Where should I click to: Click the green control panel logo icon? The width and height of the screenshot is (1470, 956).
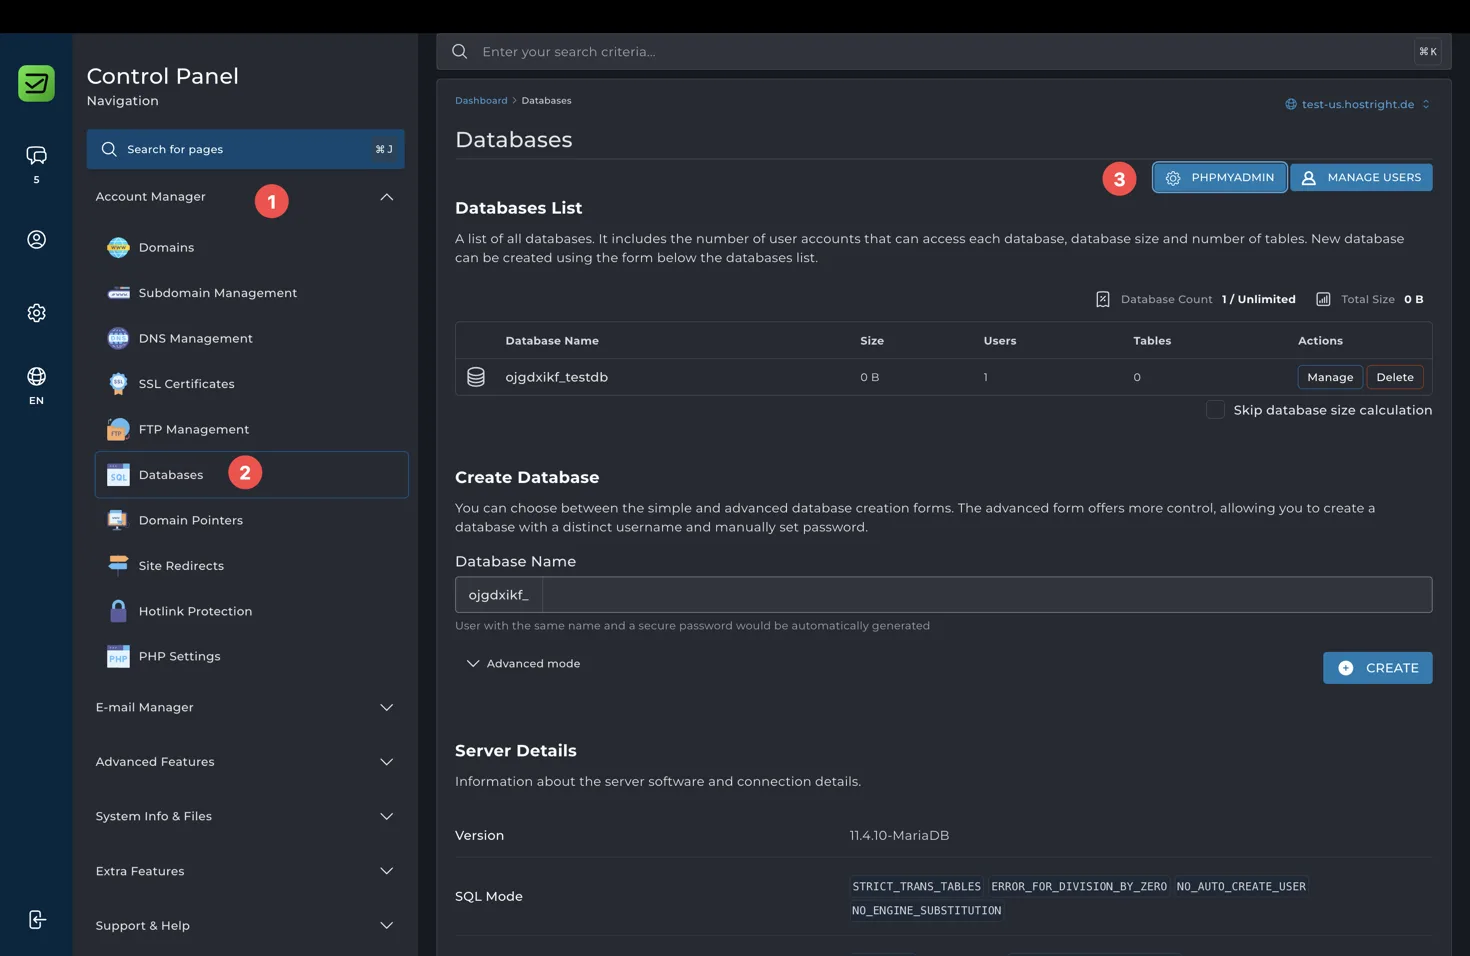(36, 83)
